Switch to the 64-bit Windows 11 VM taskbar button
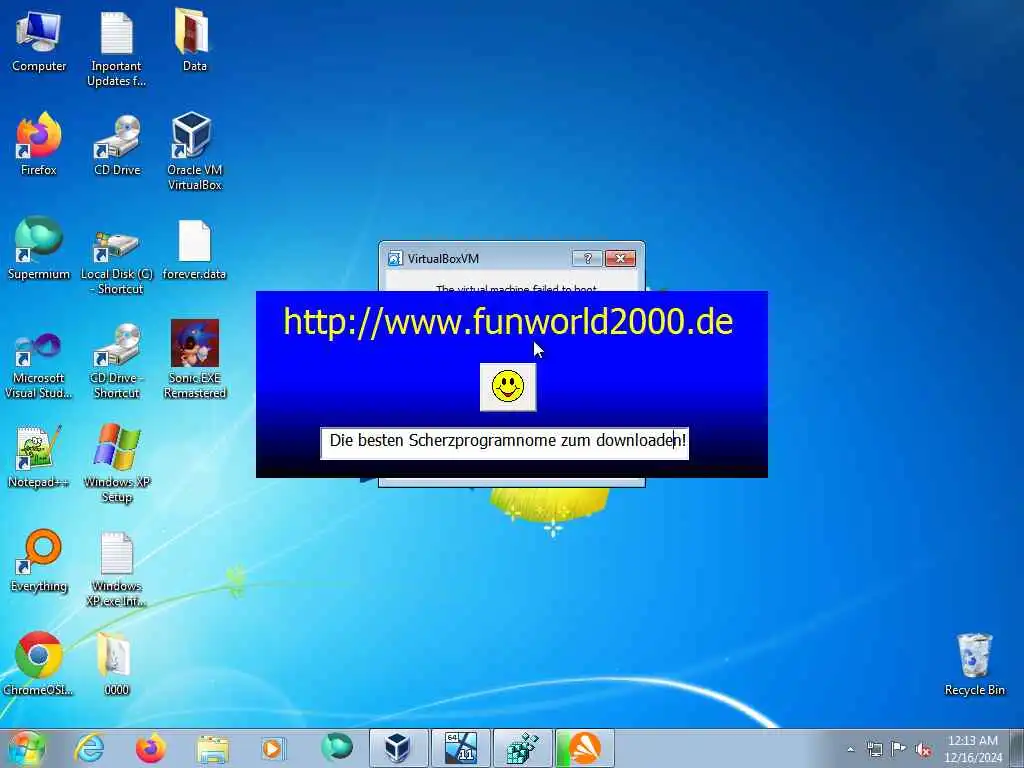The height and width of the screenshot is (768, 1024). [460, 748]
